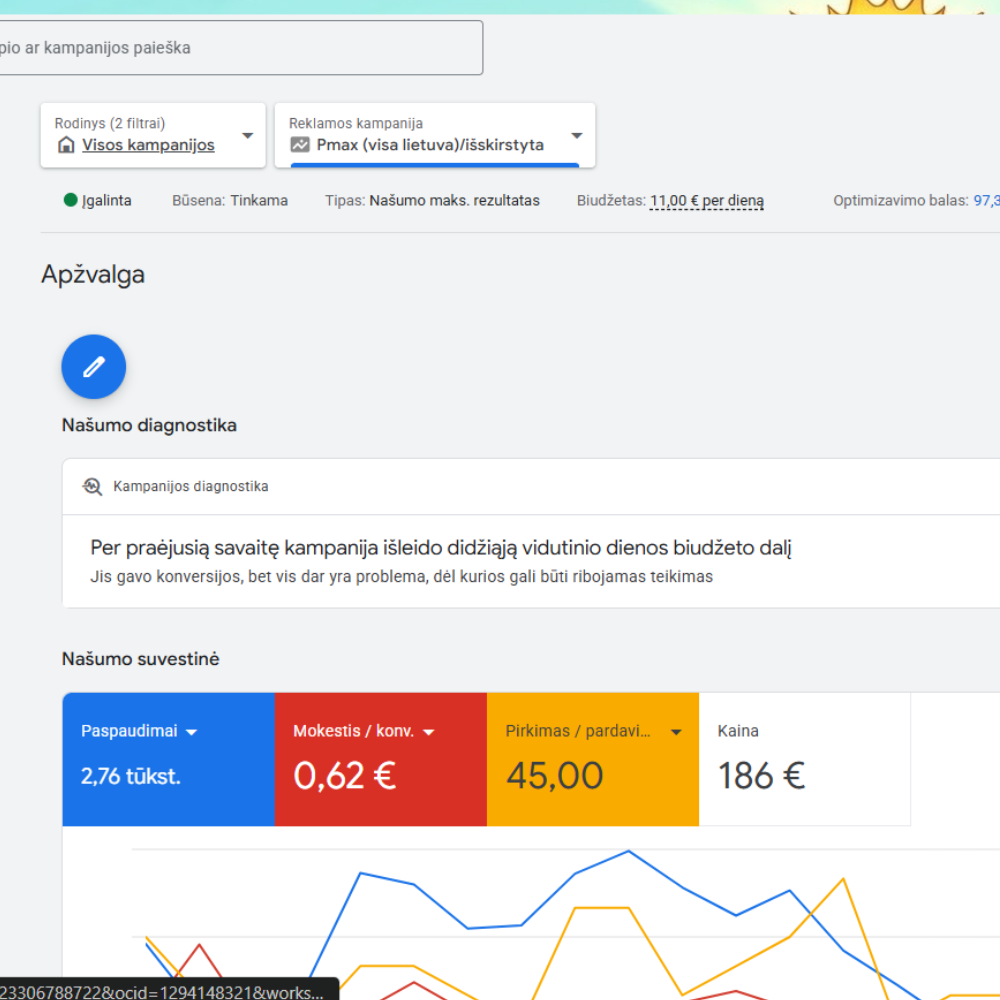Expand the Mokestis / konv. metric dropdown

429,732
